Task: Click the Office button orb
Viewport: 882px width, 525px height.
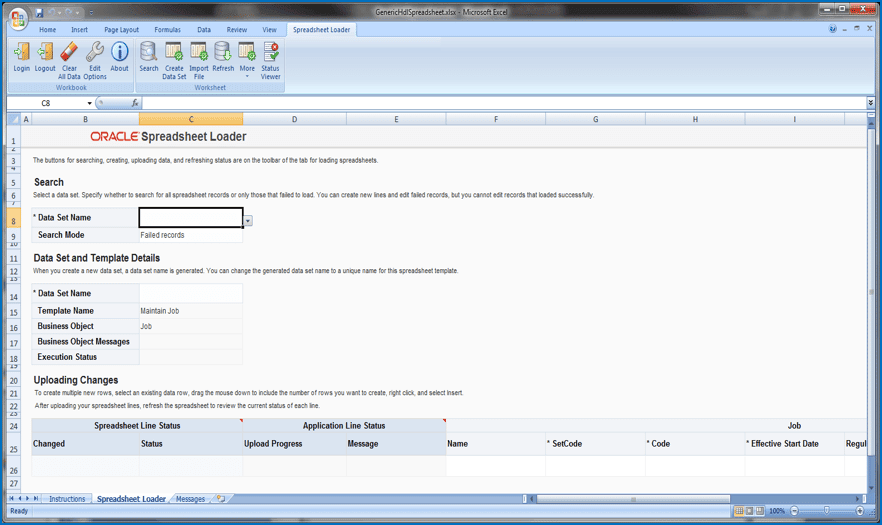Action: [18, 19]
